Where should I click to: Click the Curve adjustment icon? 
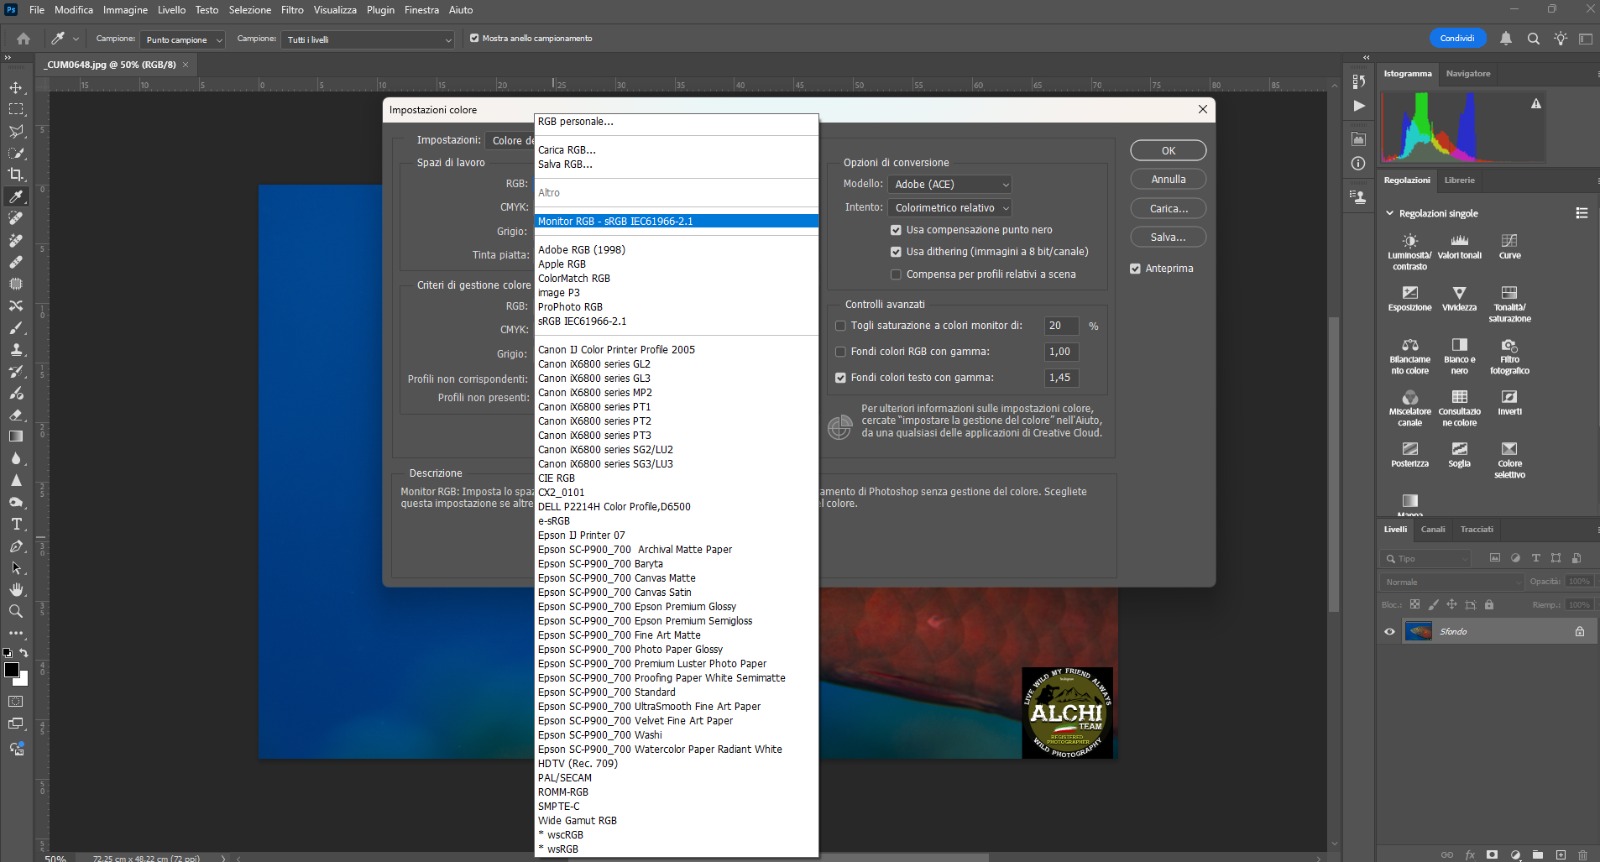(1509, 241)
